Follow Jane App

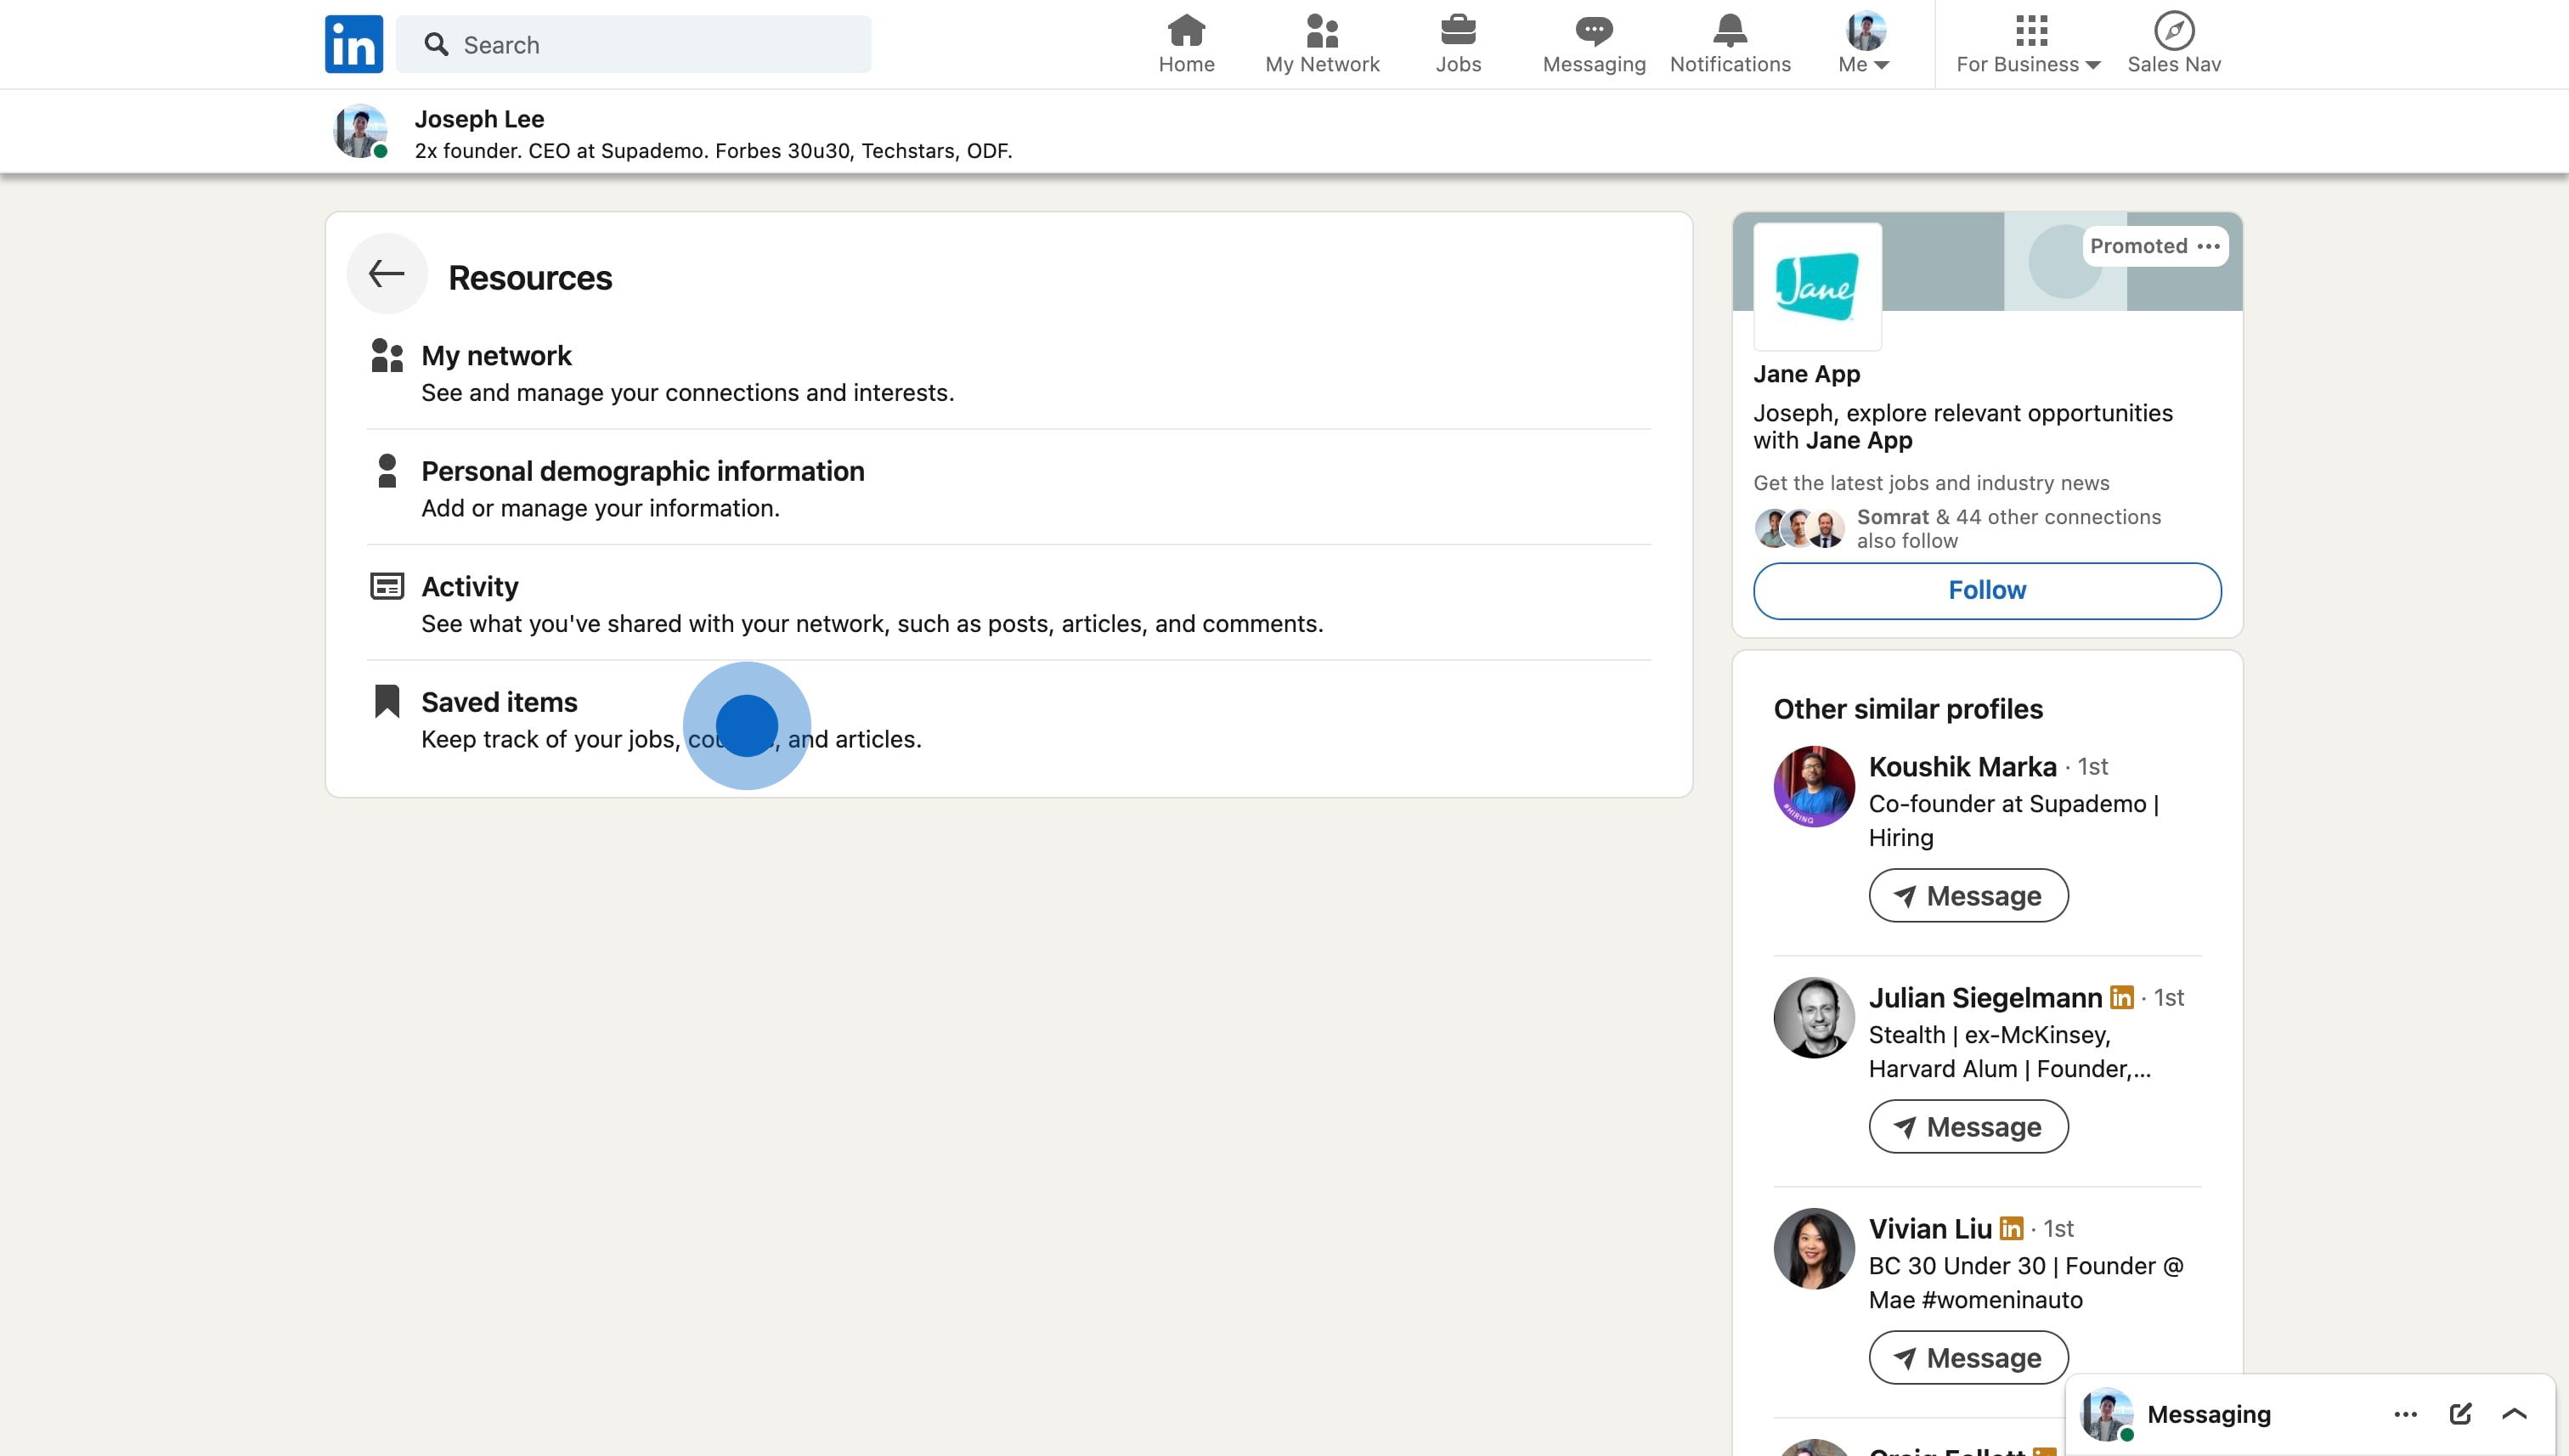tap(1987, 591)
